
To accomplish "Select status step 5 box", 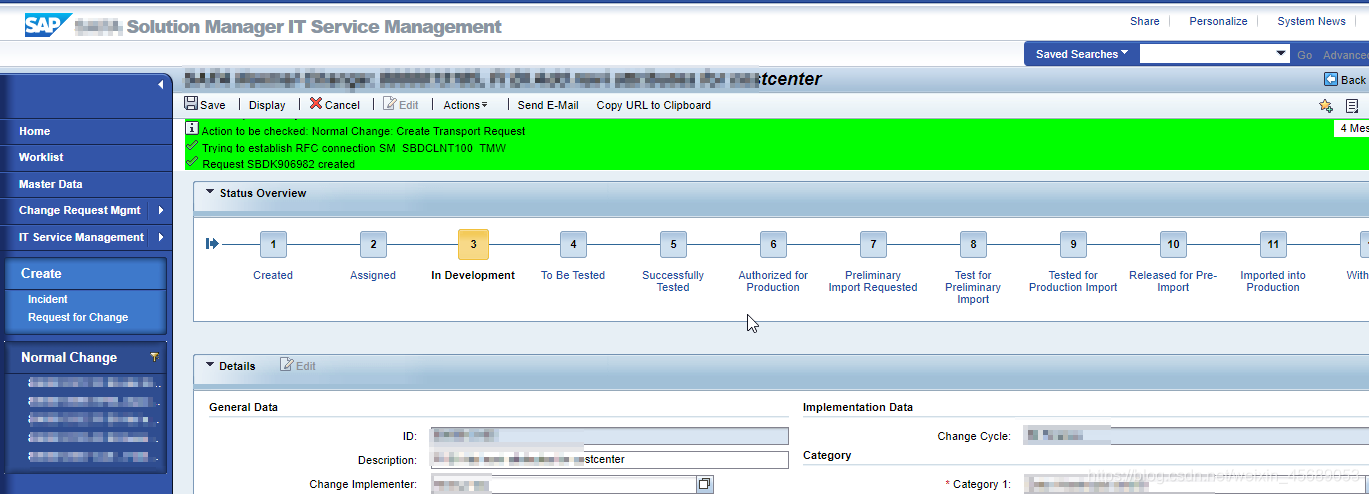I will [x=673, y=244].
